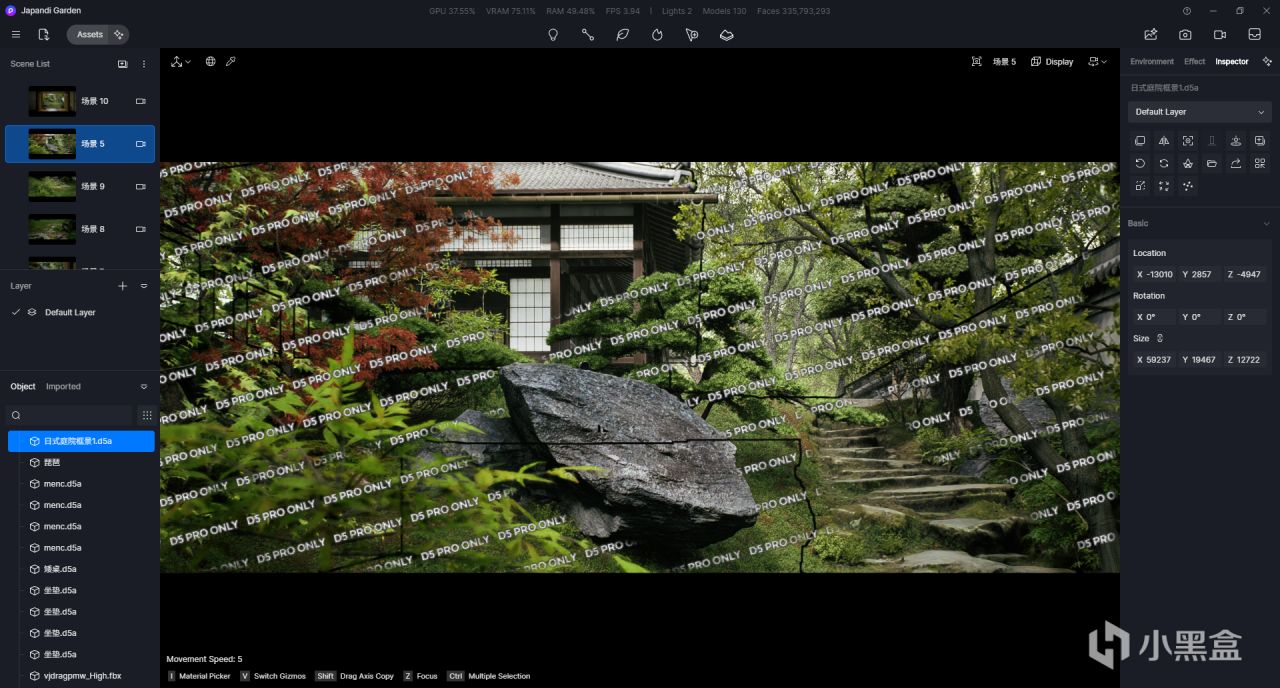Click the import file icon beside the menu
This screenshot has width=1280, height=688.
click(x=44, y=34)
